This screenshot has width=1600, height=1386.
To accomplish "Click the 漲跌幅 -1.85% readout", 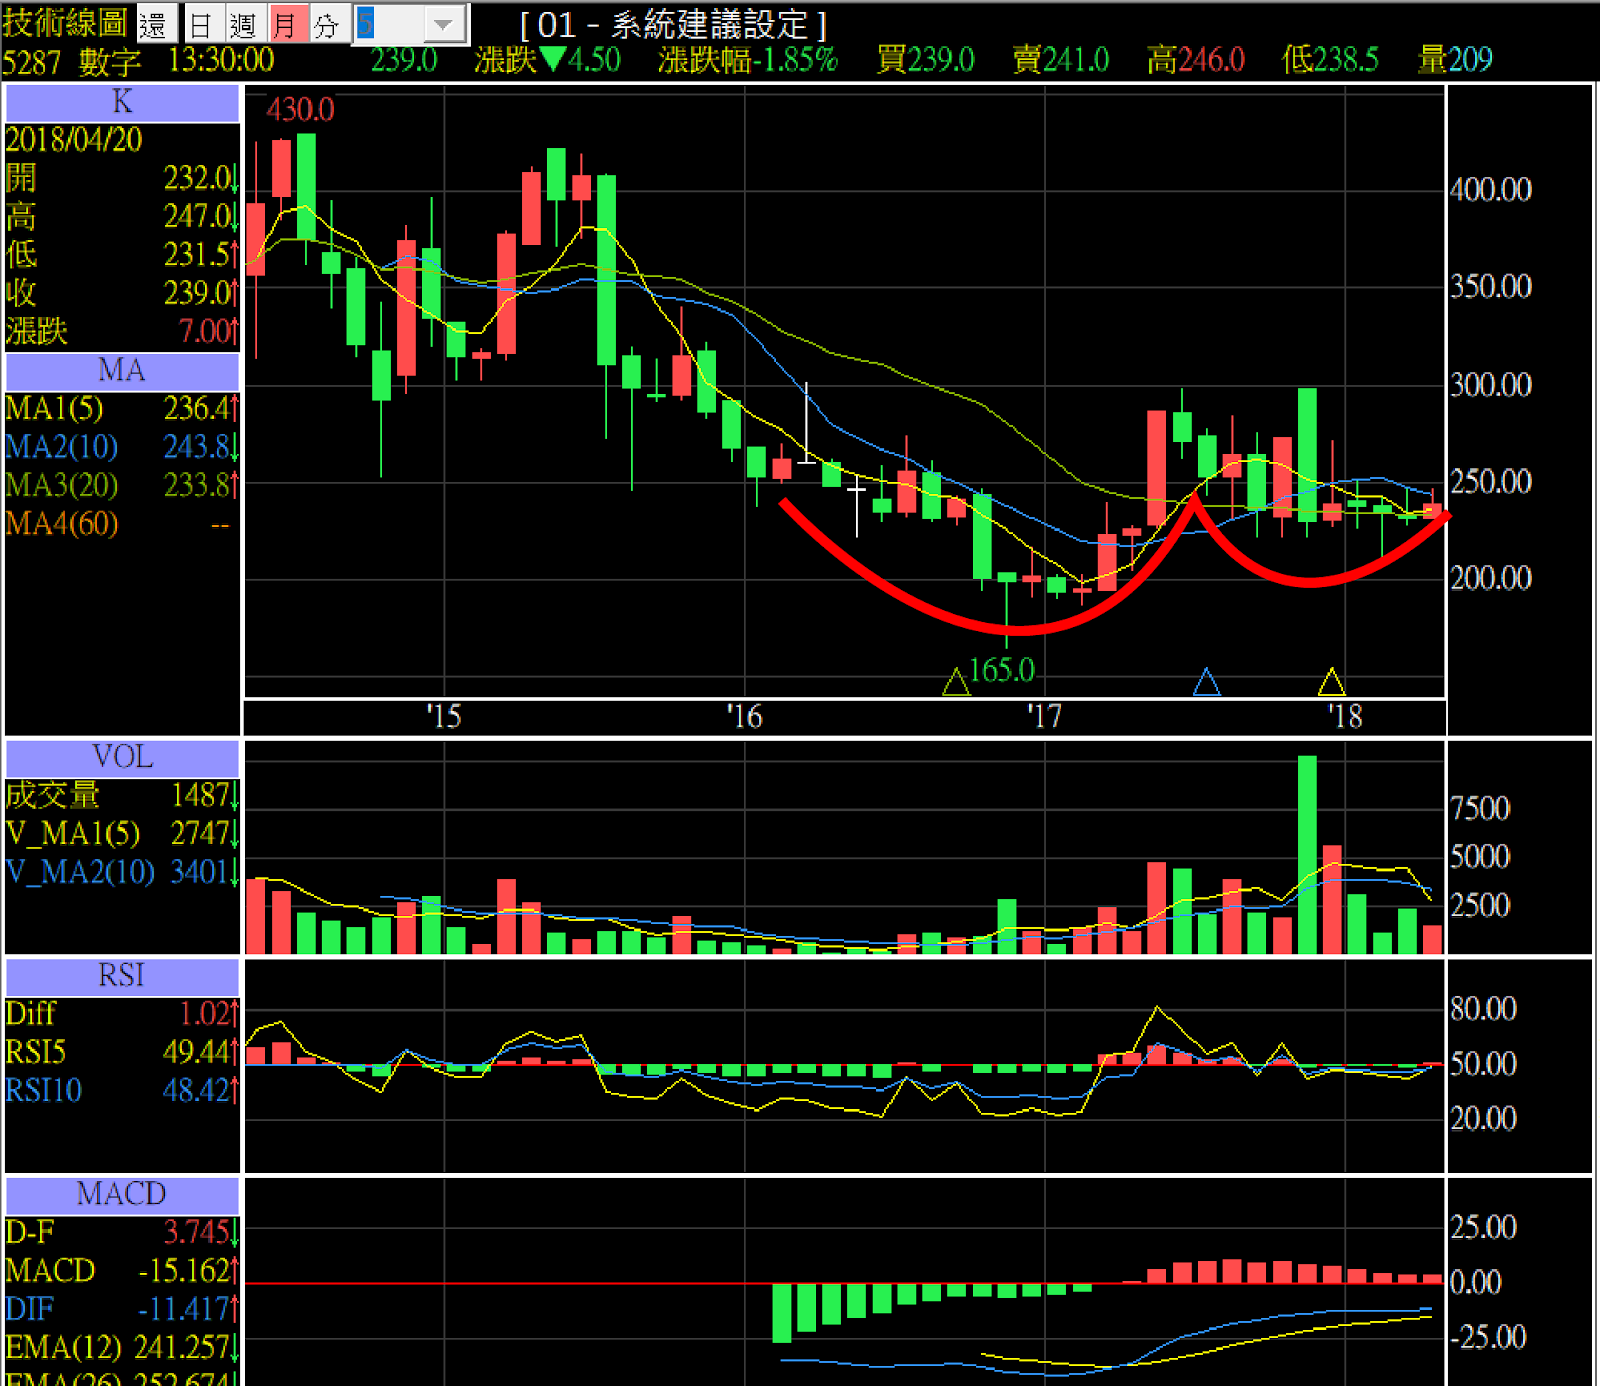I will click(748, 60).
